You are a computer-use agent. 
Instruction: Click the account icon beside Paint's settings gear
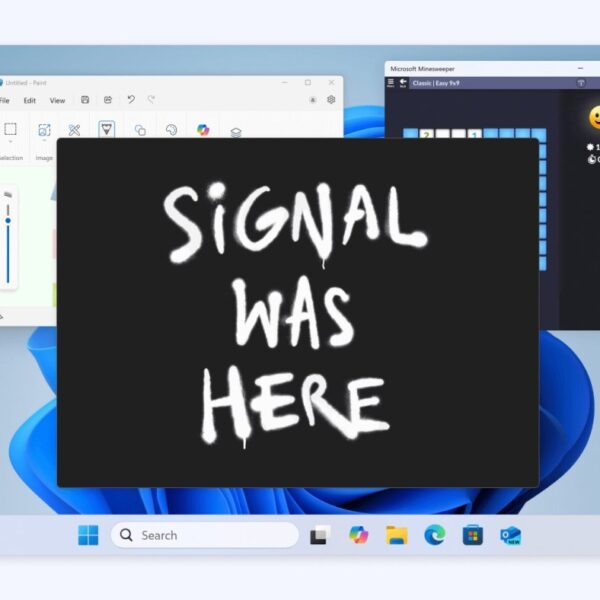313,100
